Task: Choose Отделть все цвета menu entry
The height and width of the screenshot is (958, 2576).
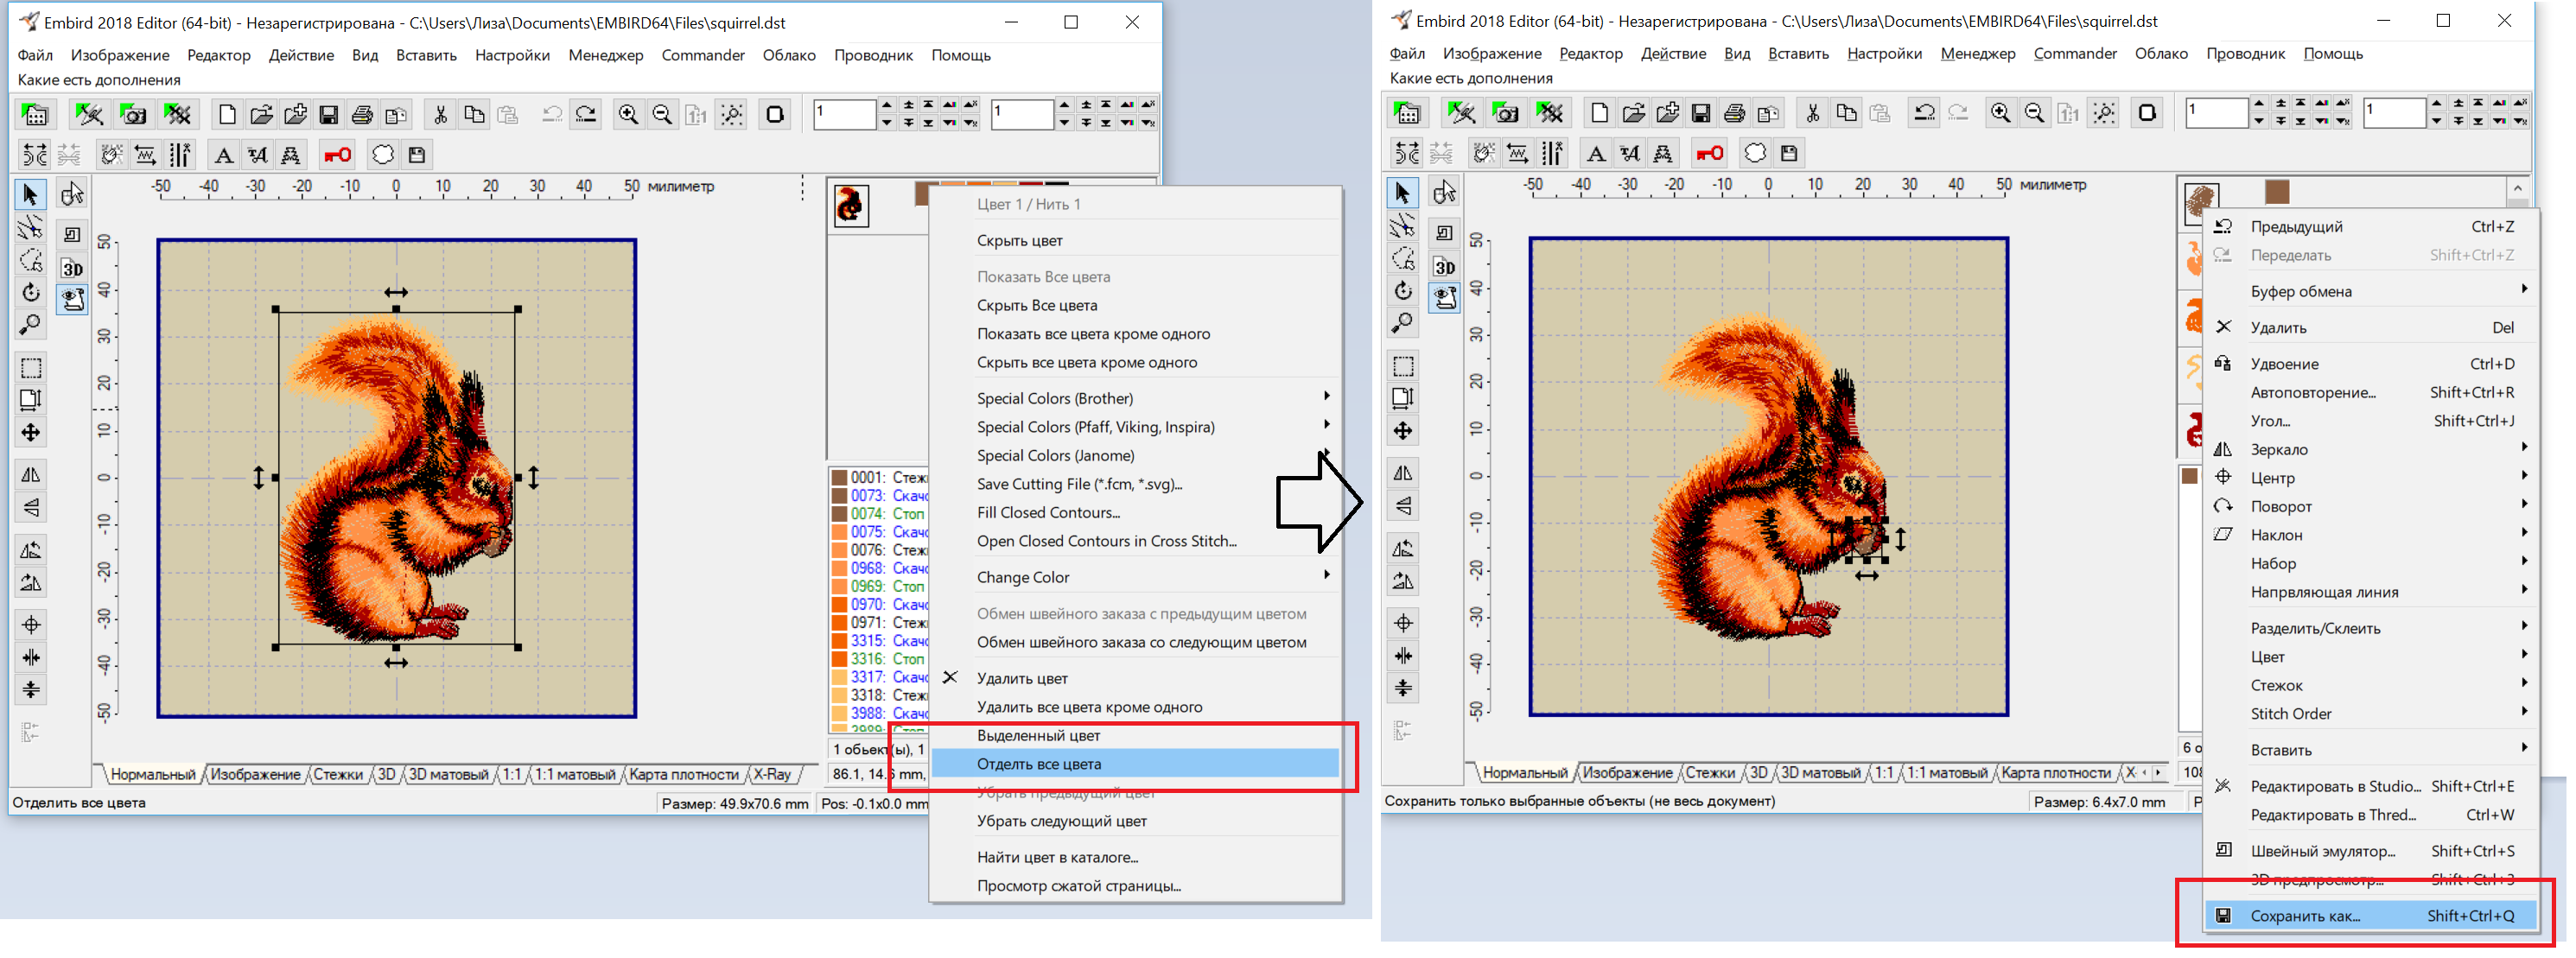Action: point(1039,764)
